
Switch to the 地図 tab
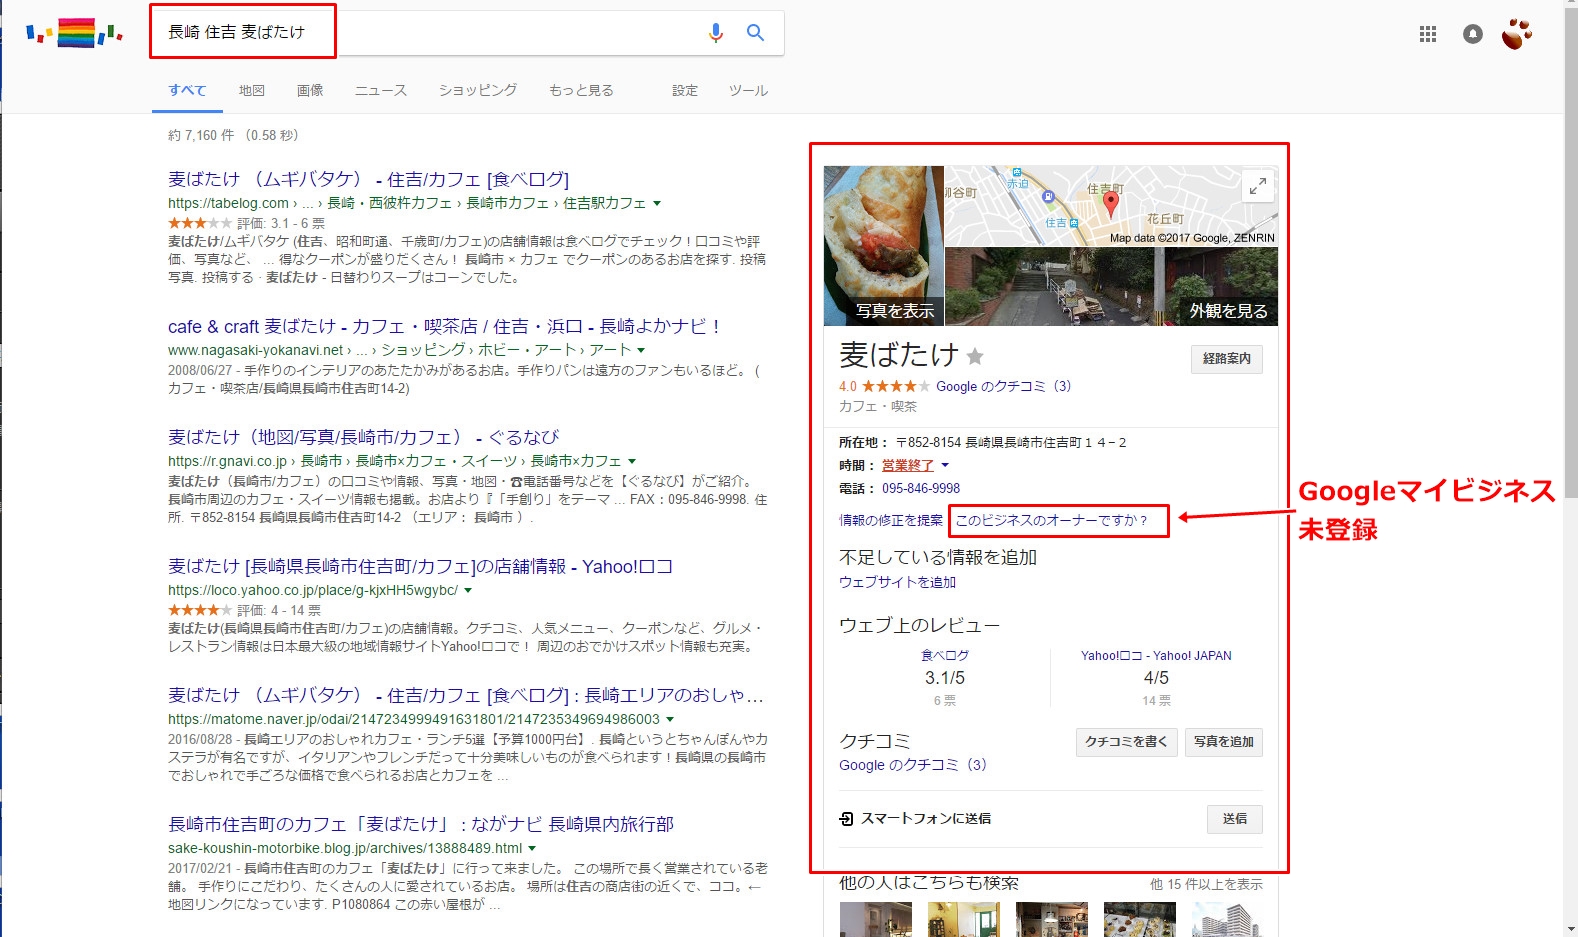coord(252,90)
